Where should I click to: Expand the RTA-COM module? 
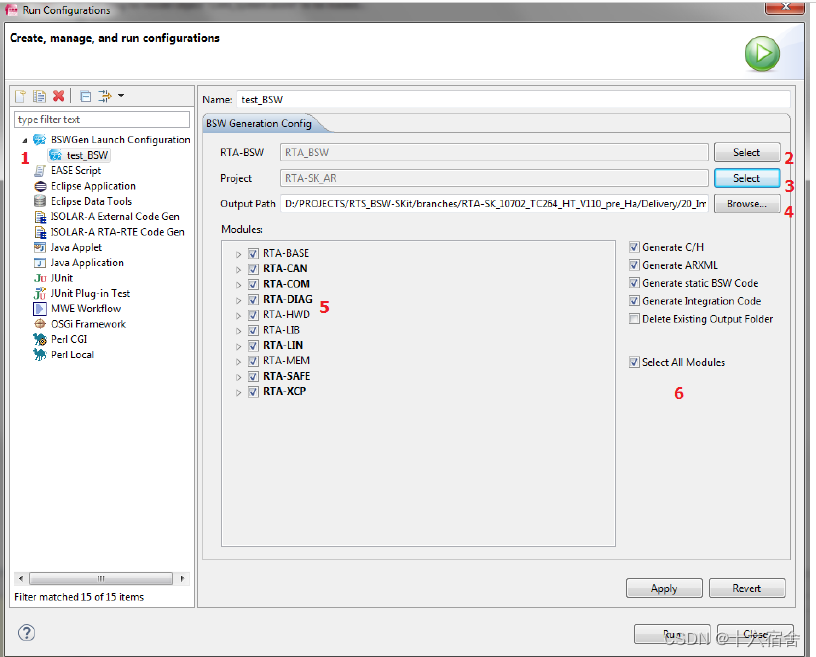tap(238, 285)
